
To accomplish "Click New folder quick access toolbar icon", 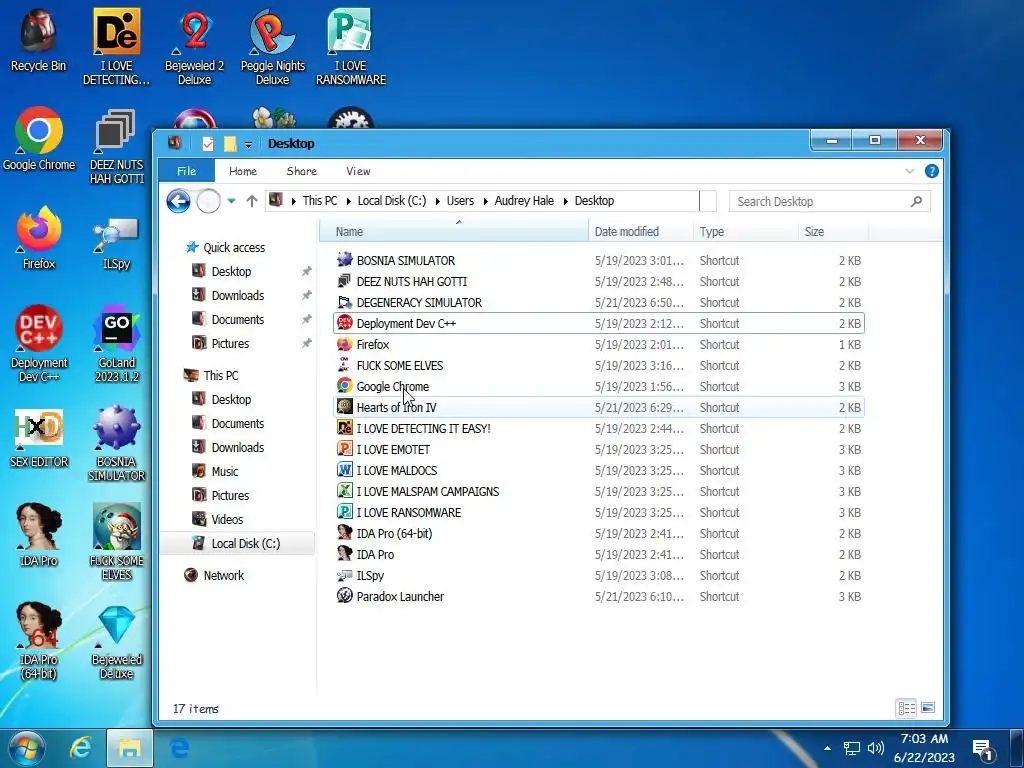I will tap(230, 144).
